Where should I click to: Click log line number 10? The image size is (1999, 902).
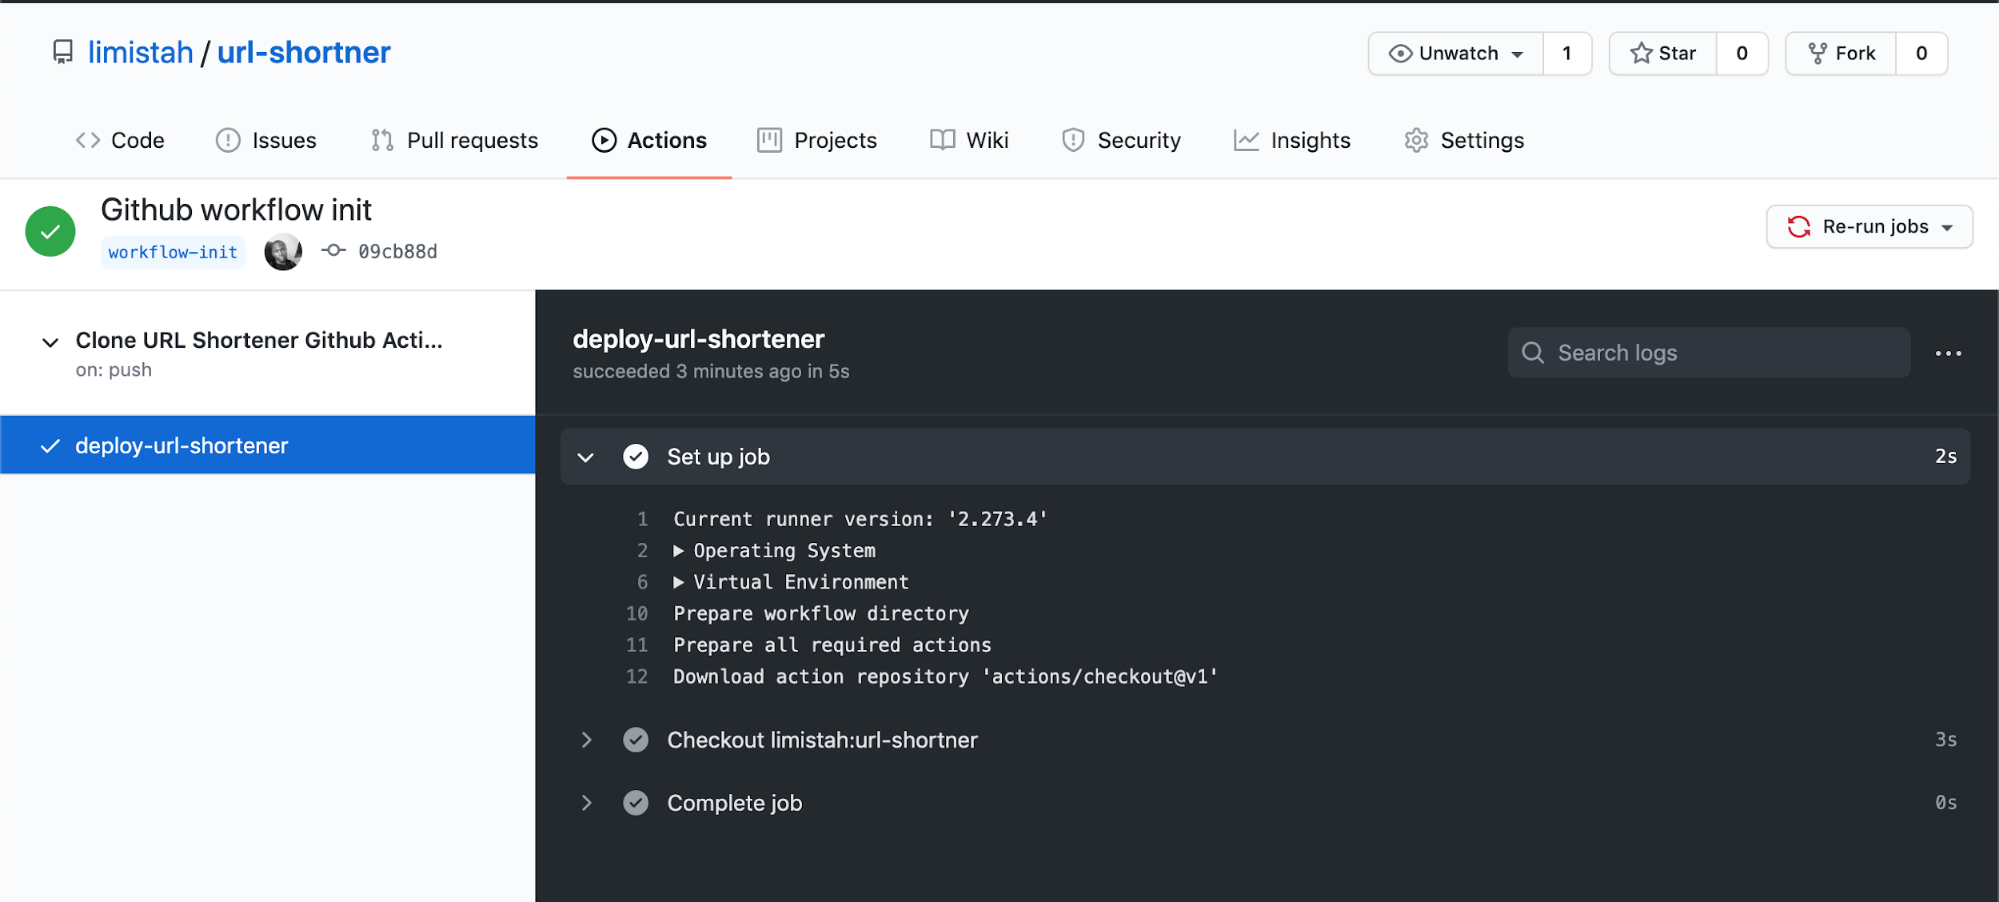coord(637,614)
